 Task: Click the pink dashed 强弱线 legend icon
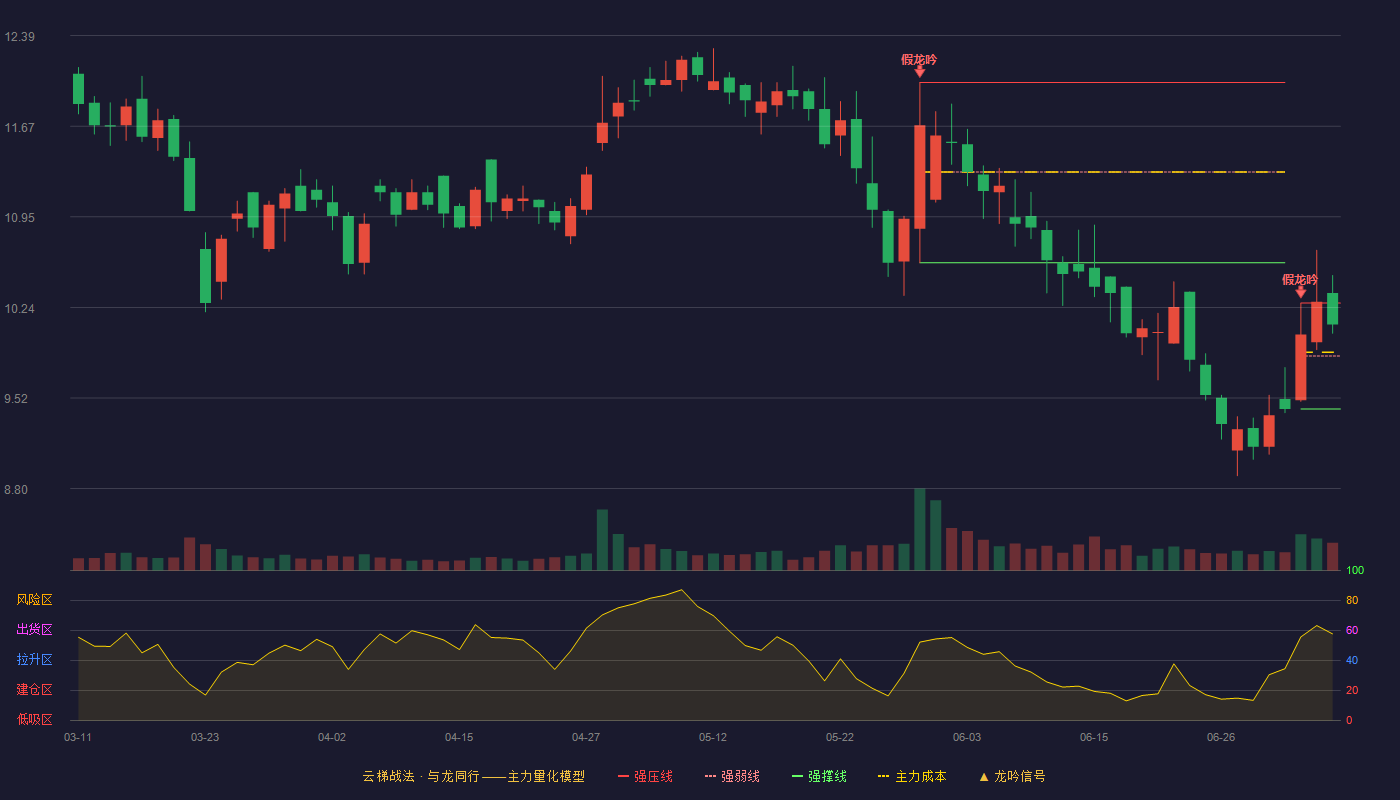(710, 776)
